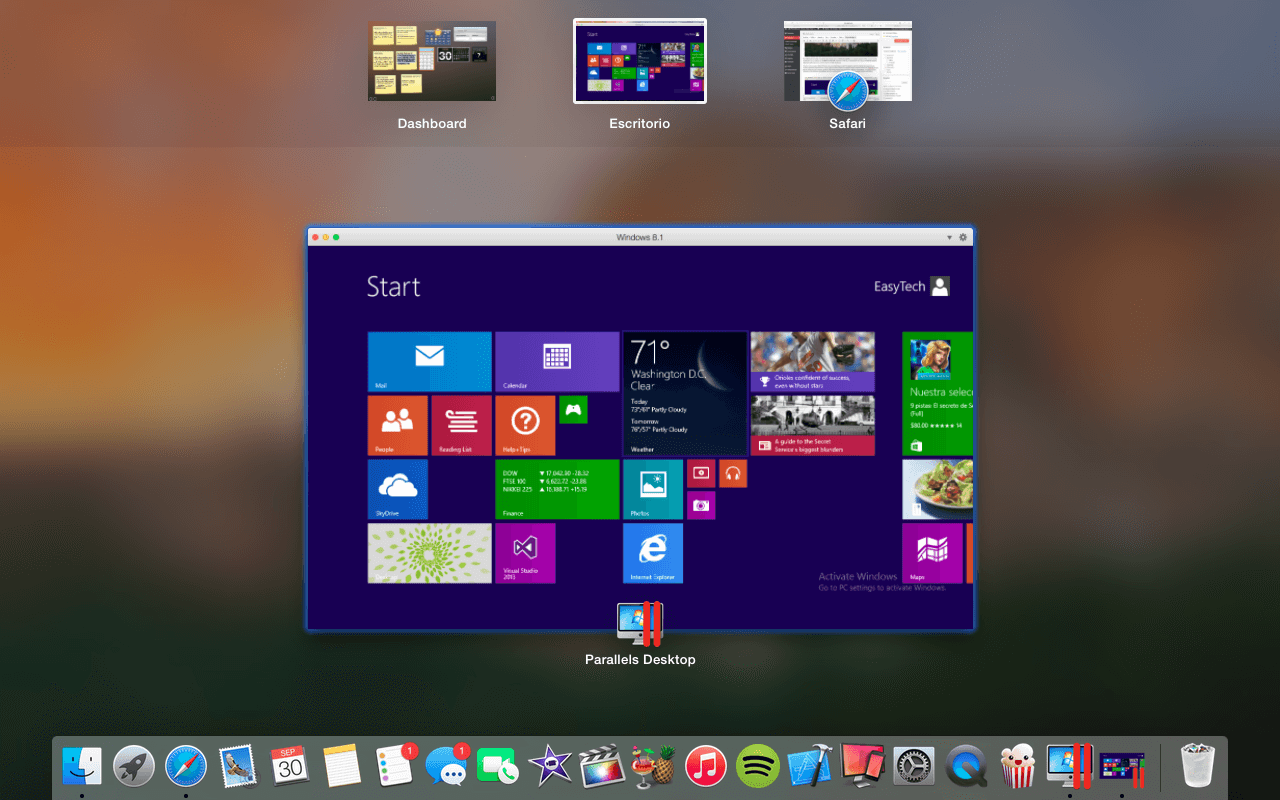Launch the People tile

click(x=397, y=425)
